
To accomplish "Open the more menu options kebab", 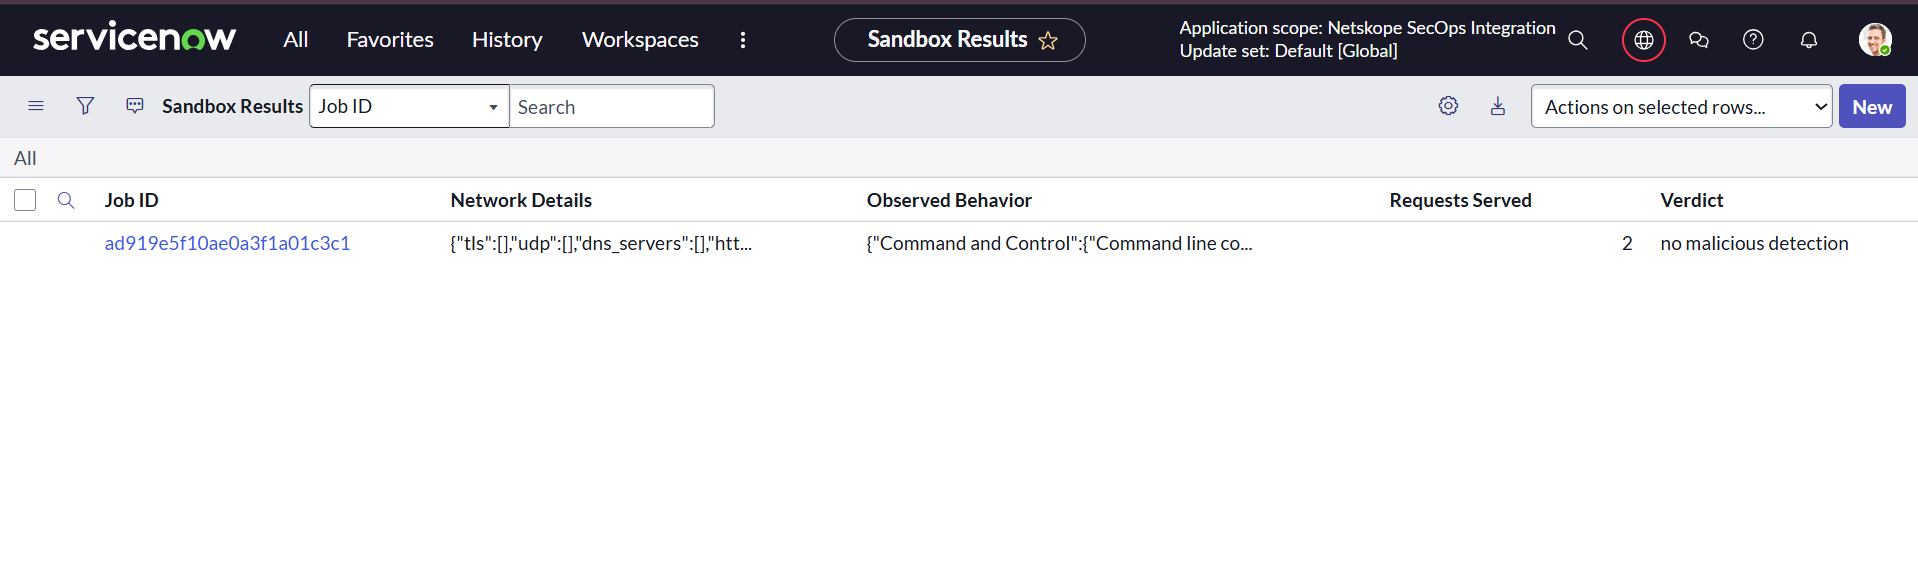I will click(x=742, y=40).
